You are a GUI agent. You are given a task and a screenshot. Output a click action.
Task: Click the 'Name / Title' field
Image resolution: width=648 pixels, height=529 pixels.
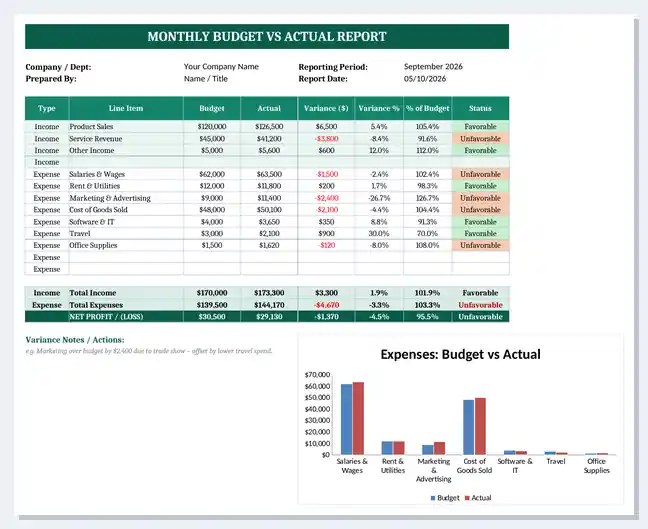point(206,79)
